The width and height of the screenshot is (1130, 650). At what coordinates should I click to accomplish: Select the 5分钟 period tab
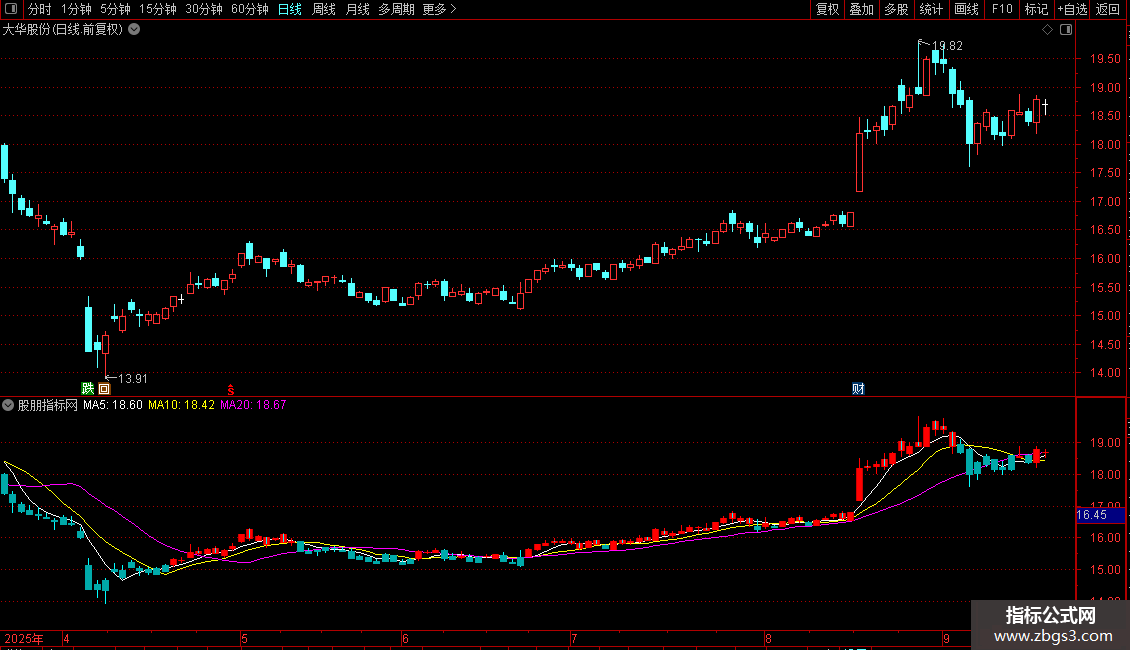click(x=115, y=9)
